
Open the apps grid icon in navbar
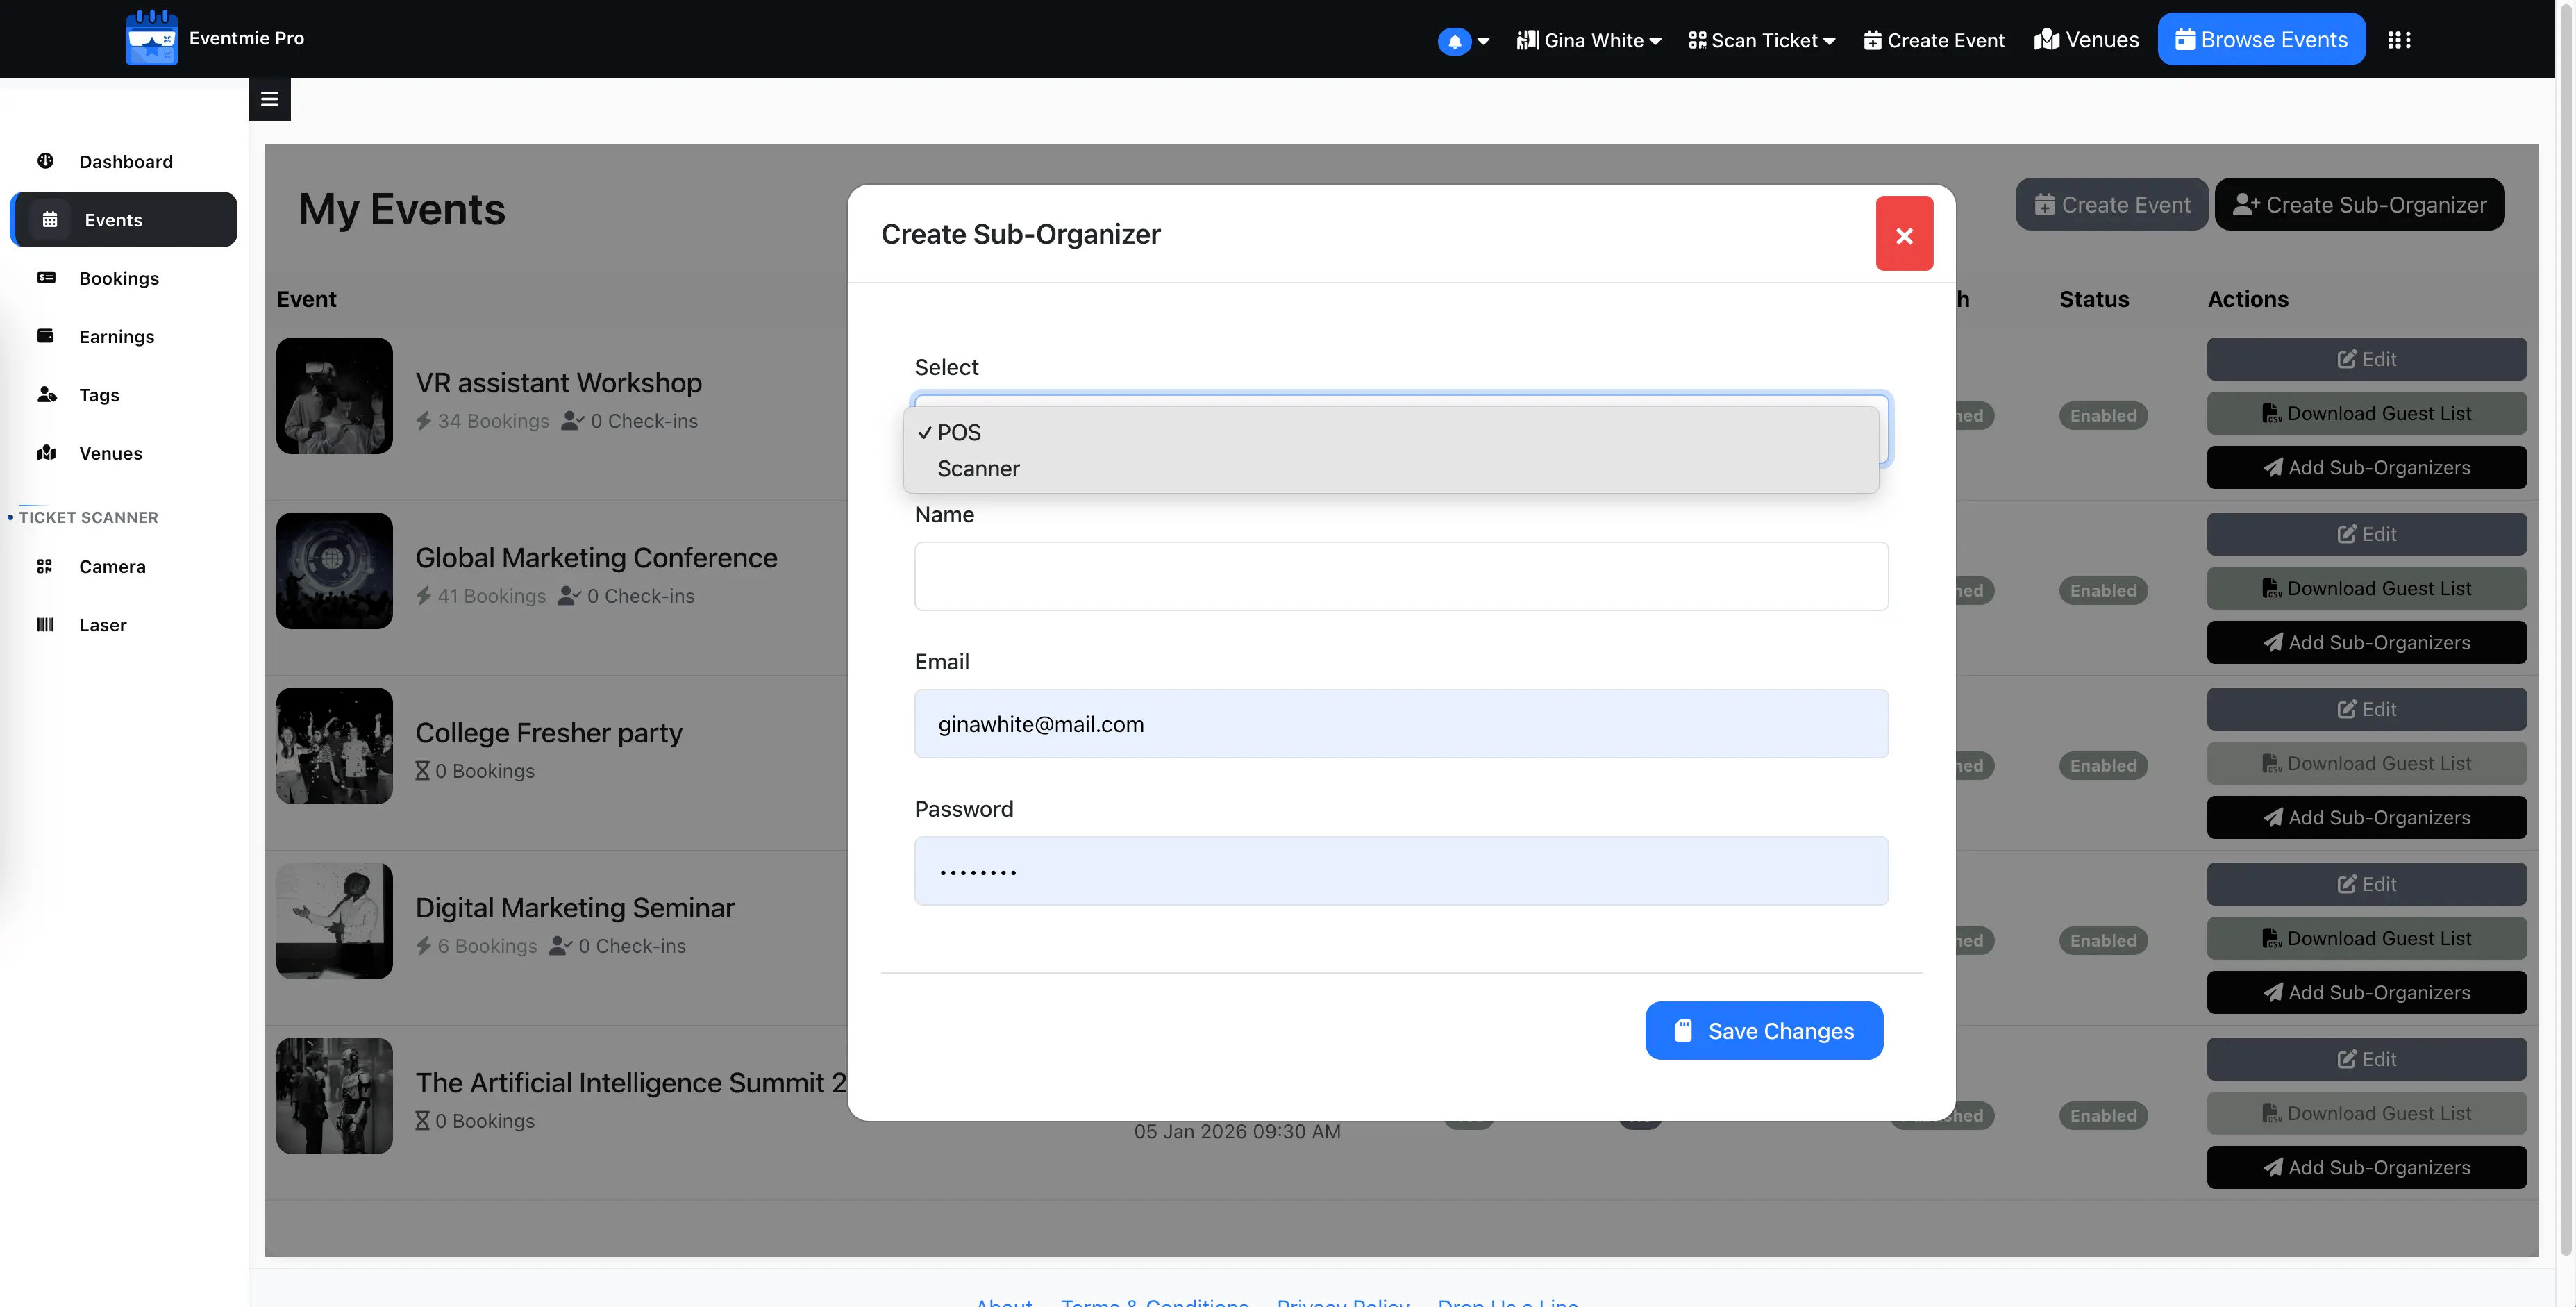(x=2398, y=40)
